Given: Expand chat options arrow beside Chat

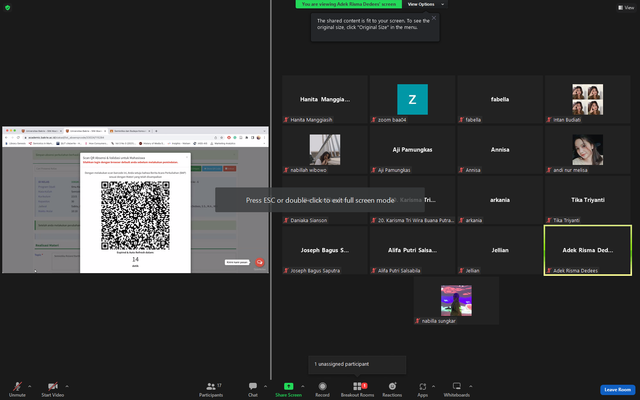Looking at the screenshot, I should tap(265, 386).
